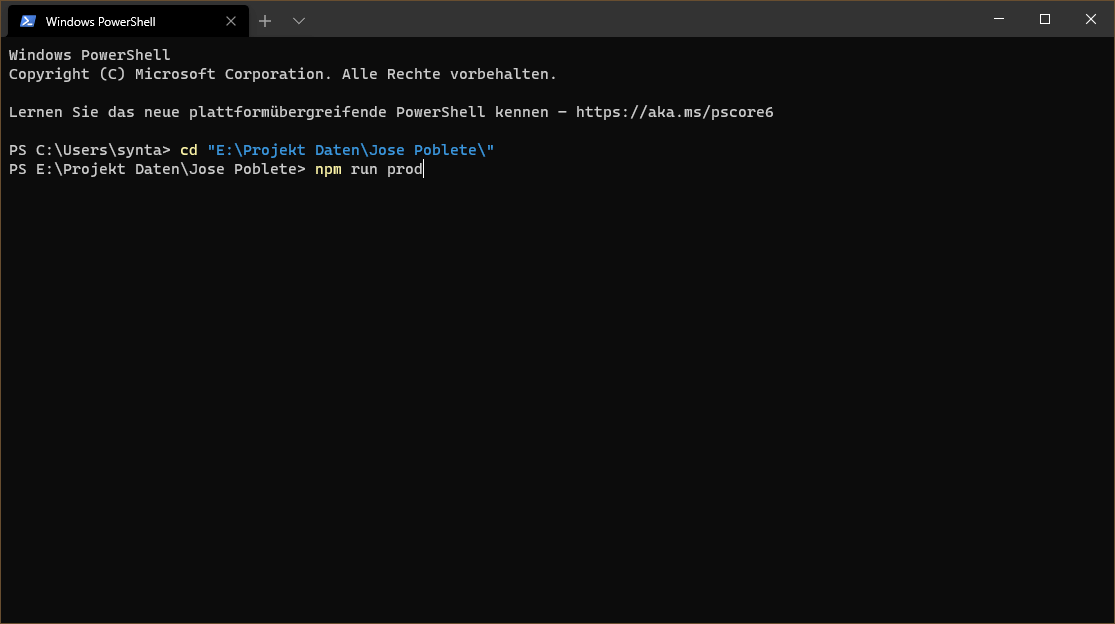Click the PowerShell icon in the tab
The height and width of the screenshot is (624, 1115).
click(28, 21)
